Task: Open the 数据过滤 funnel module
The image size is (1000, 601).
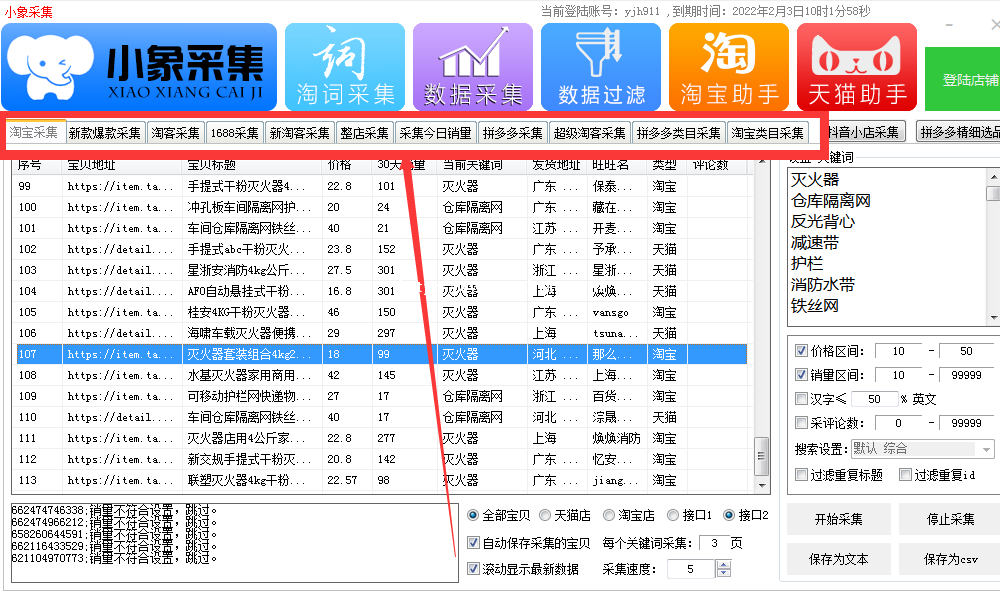Action: pos(601,67)
